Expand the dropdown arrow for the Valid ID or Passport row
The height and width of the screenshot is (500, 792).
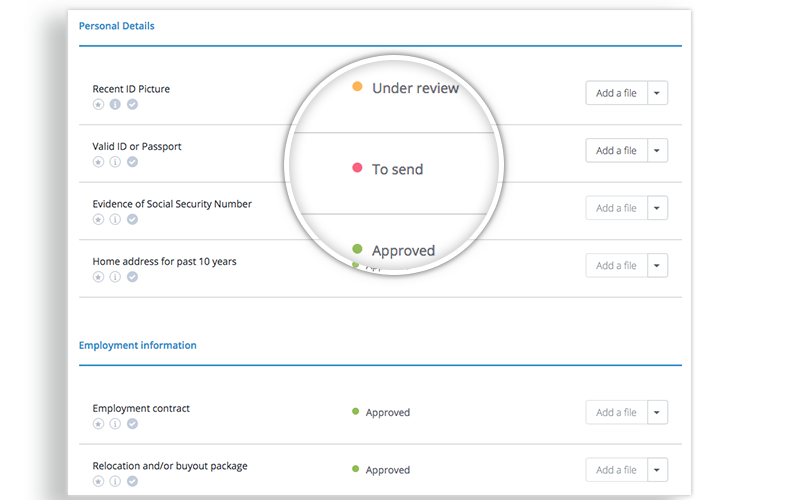[x=657, y=151]
